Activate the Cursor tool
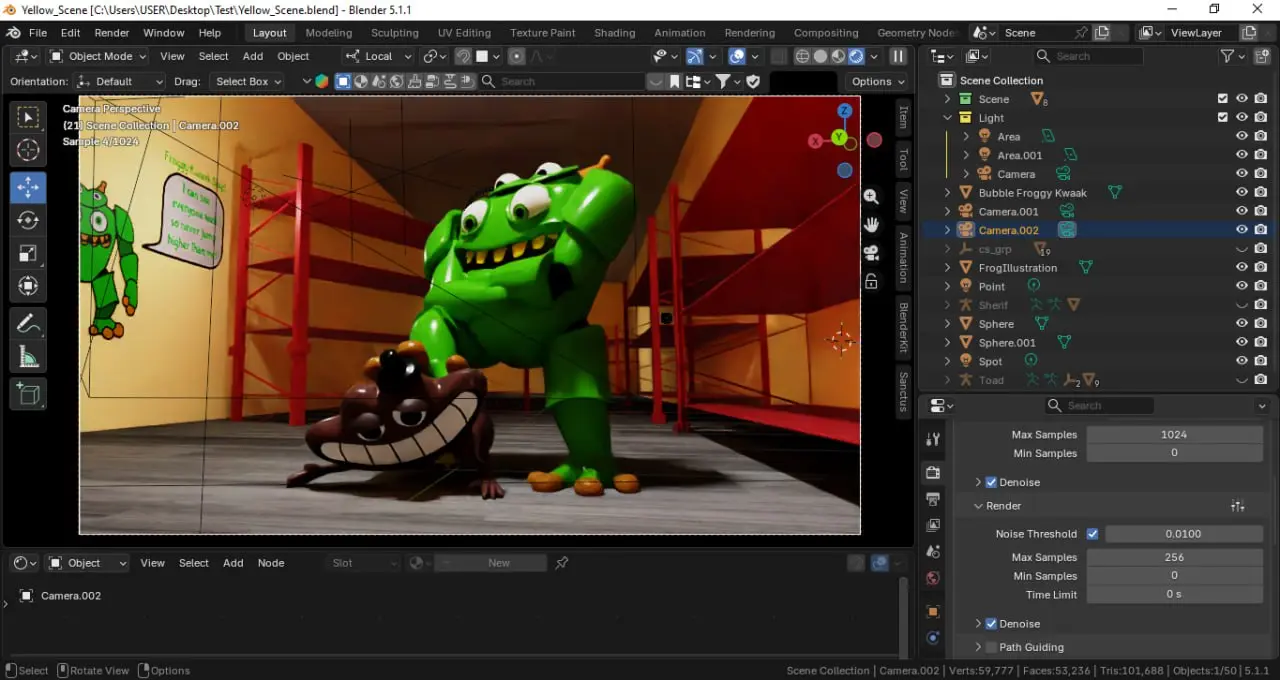Viewport: 1280px width, 680px height. coord(28,151)
